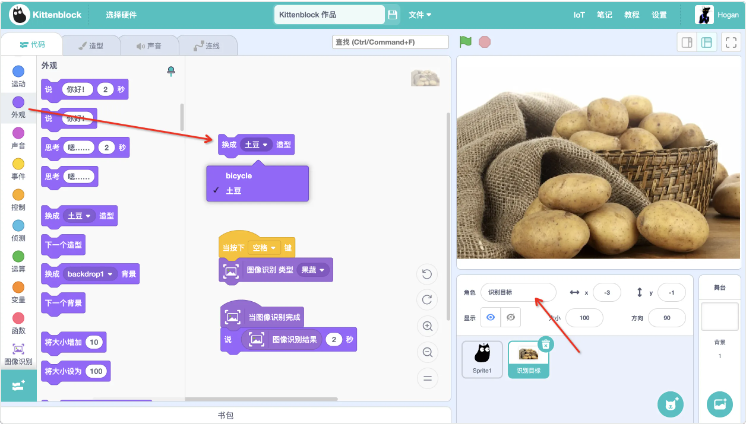Open the IoT link in the header

[579, 15]
